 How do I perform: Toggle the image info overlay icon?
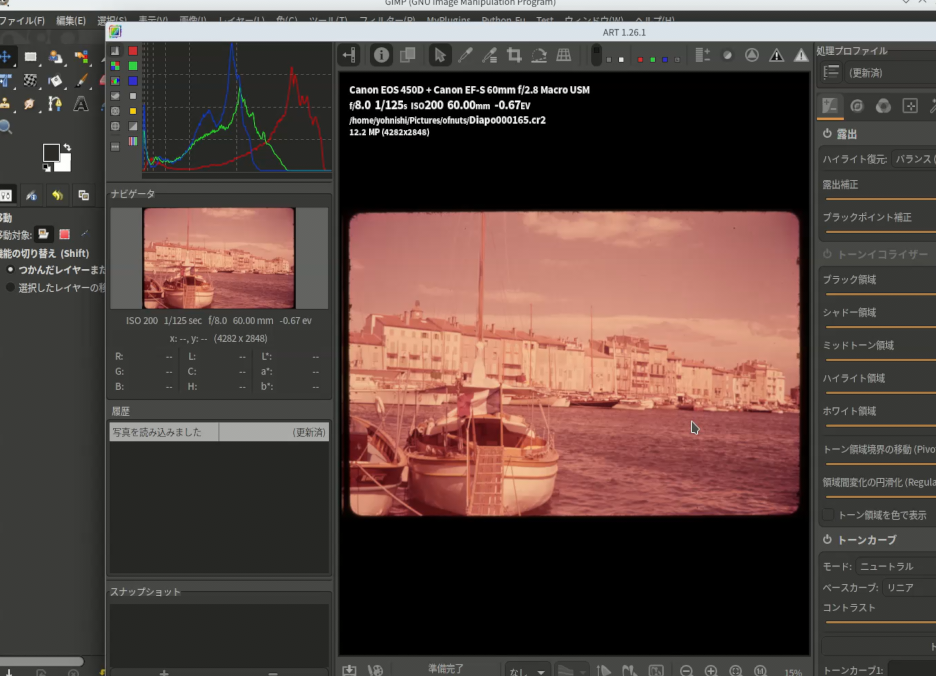(x=381, y=55)
